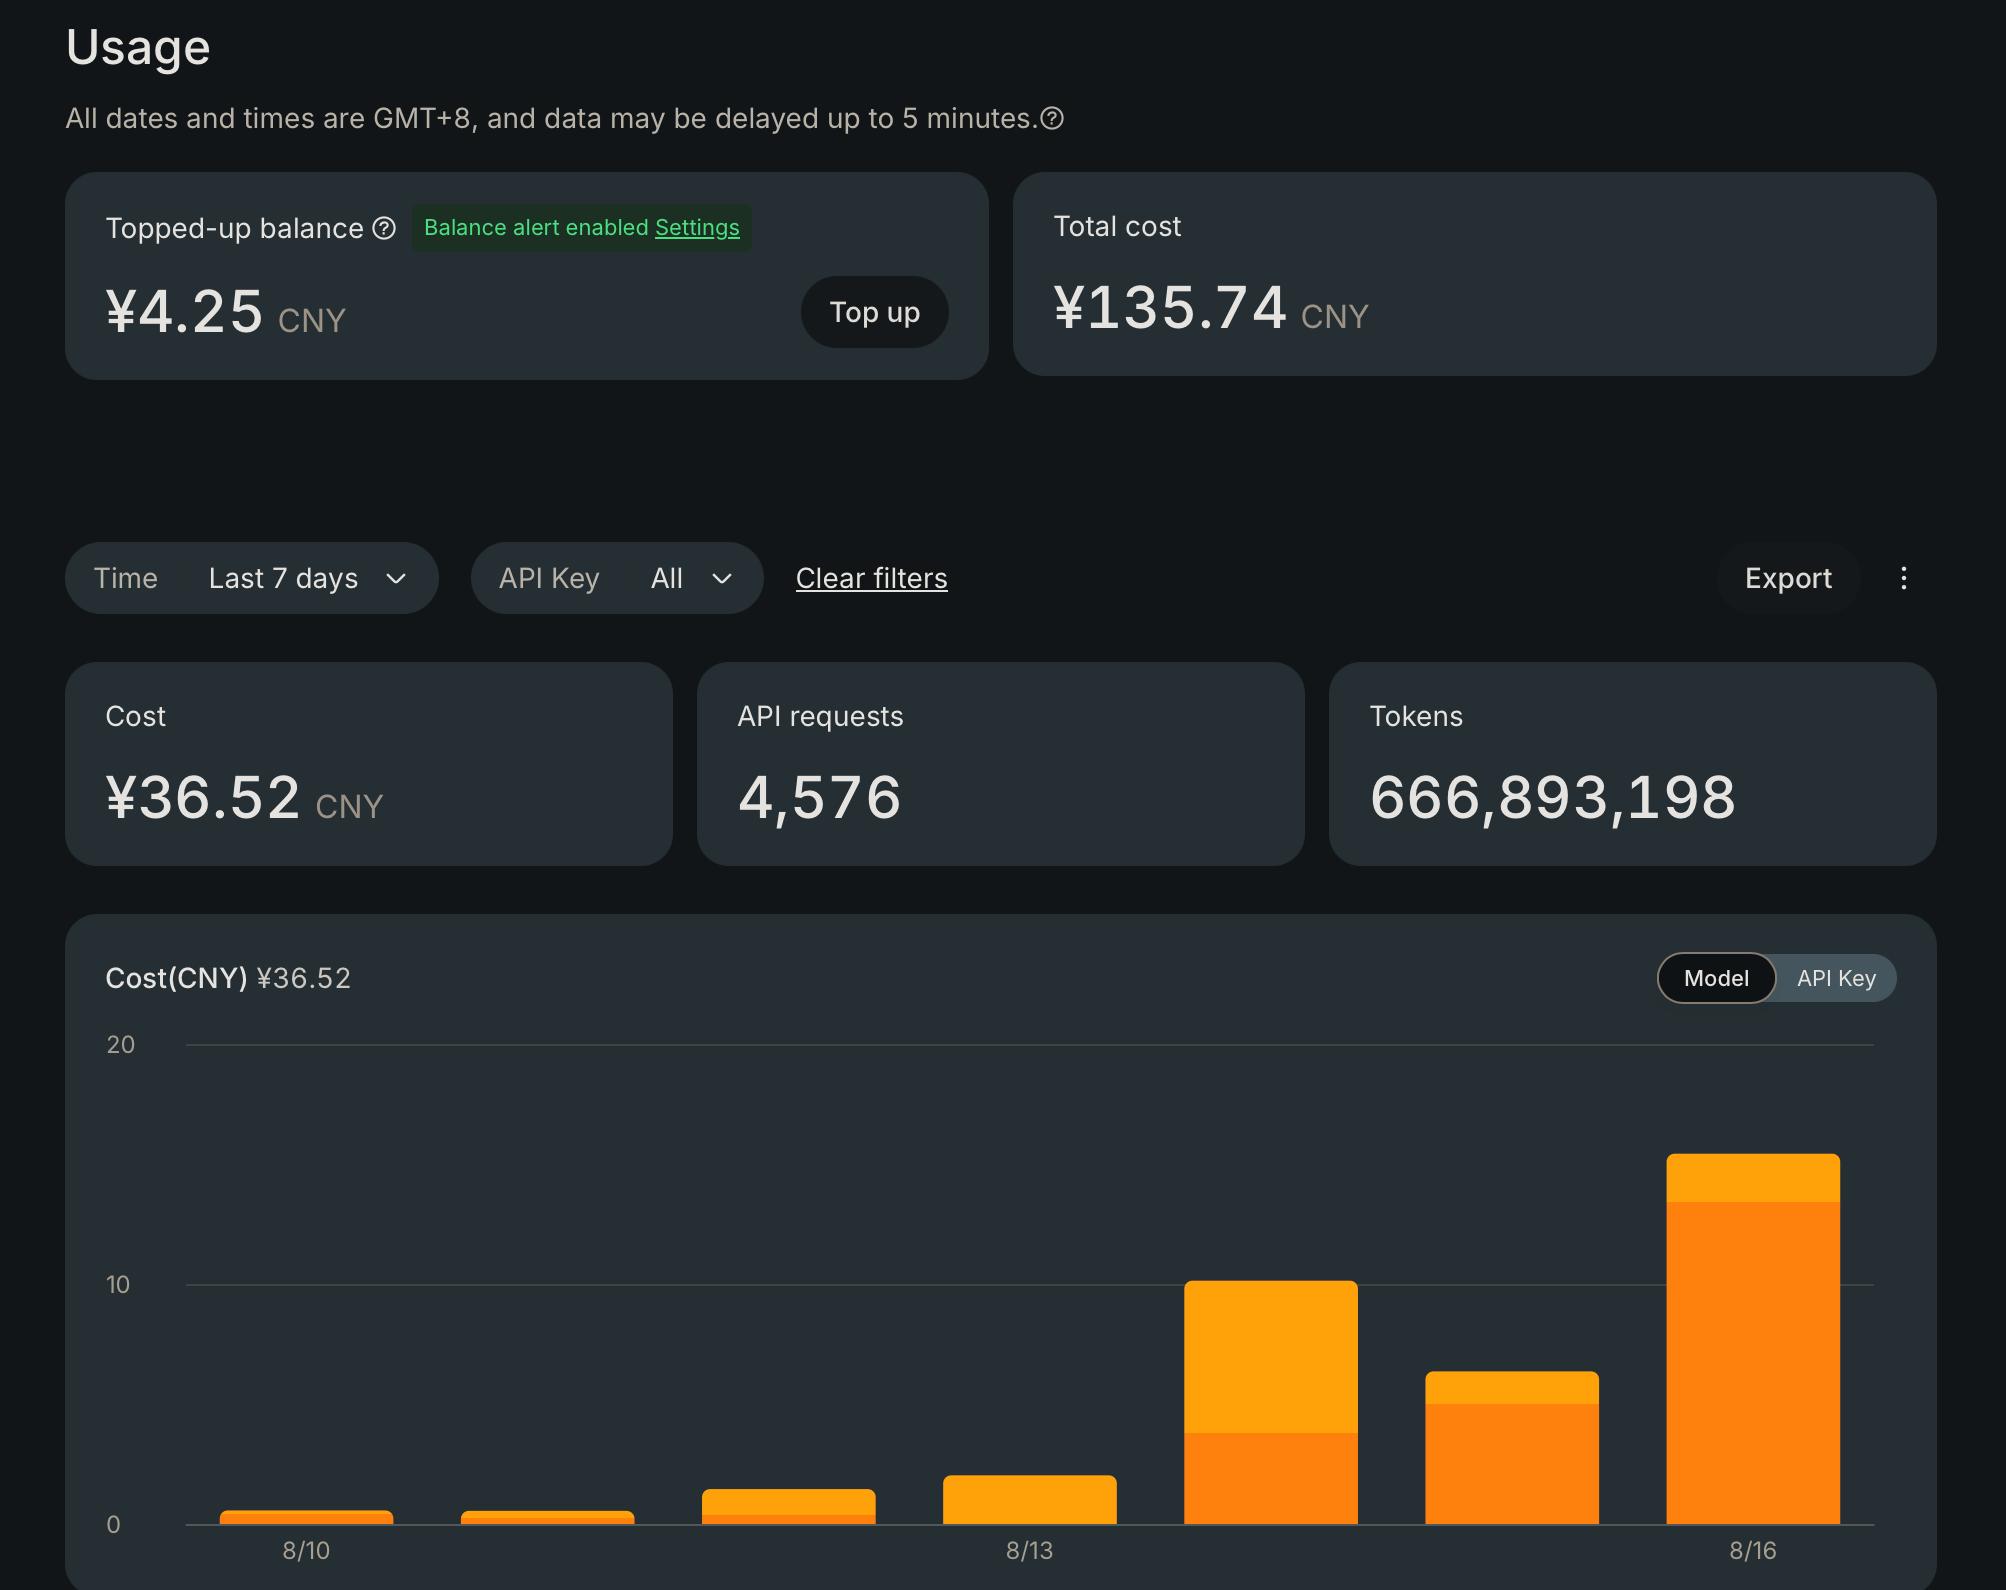2006x1590 pixels.
Task: Open balance alert Settings link
Action: [x=697, y=228]
